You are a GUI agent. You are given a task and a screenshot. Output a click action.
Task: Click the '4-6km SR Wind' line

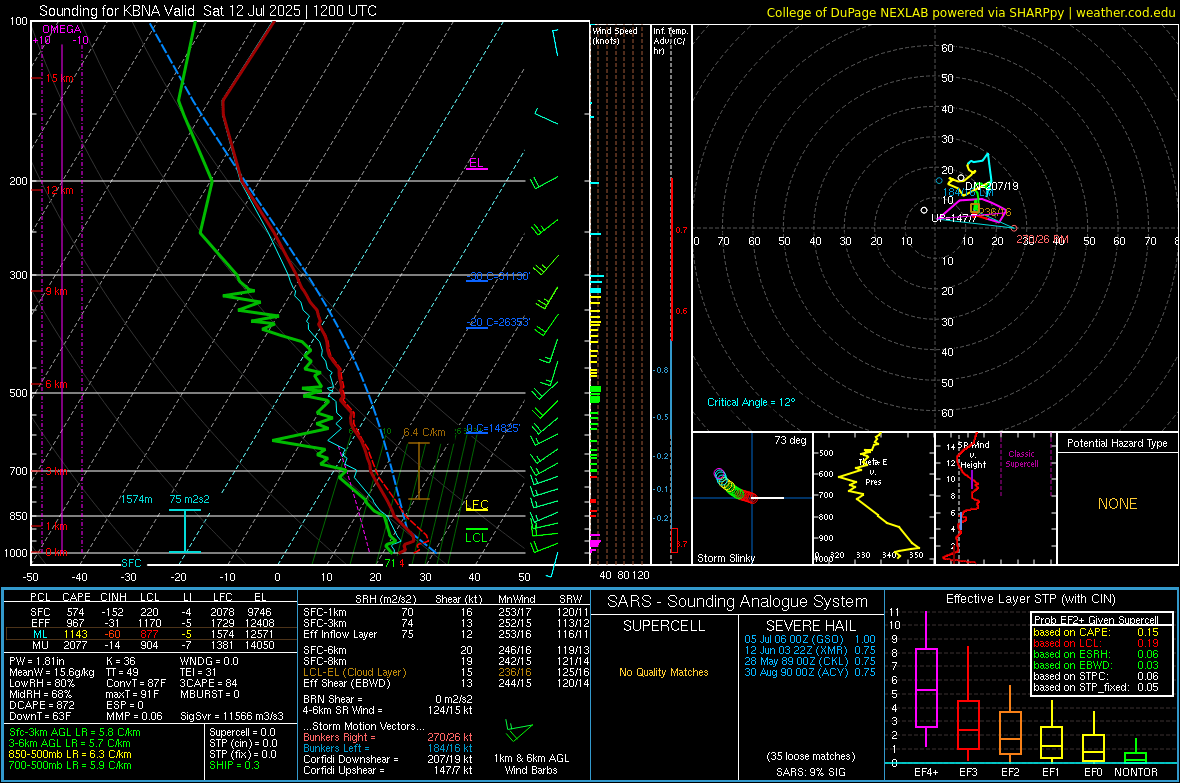tap(388, 710)
